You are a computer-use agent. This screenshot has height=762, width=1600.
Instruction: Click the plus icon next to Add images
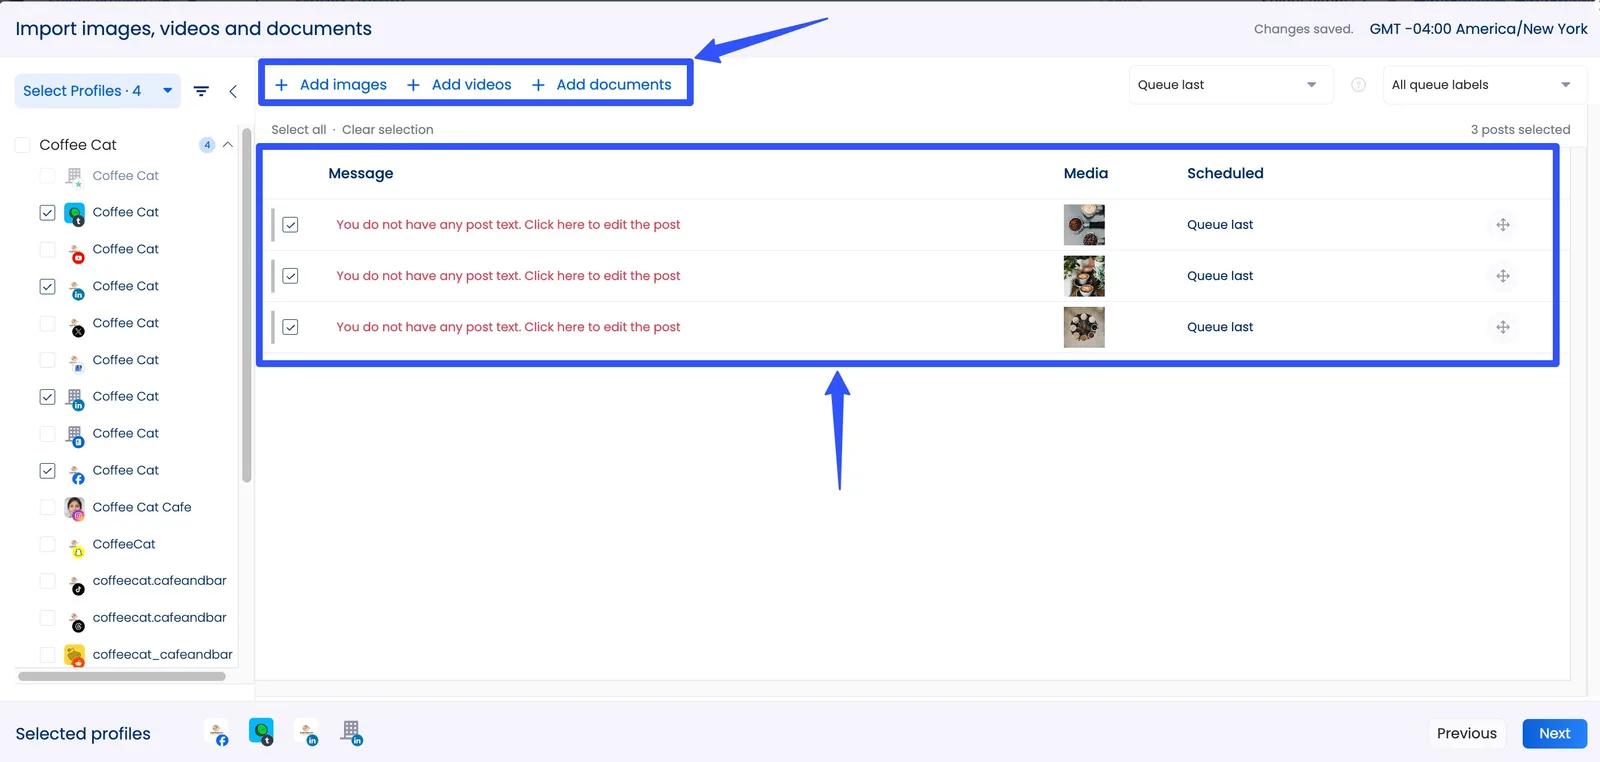point(282,85)
